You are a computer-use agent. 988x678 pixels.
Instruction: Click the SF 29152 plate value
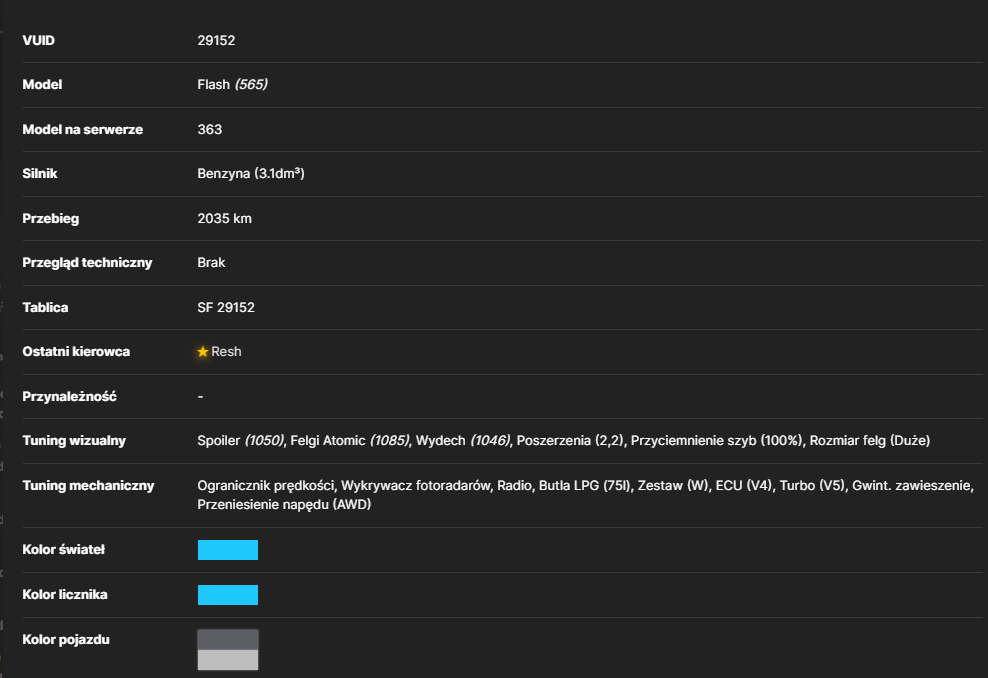click(x=226, y=307)
